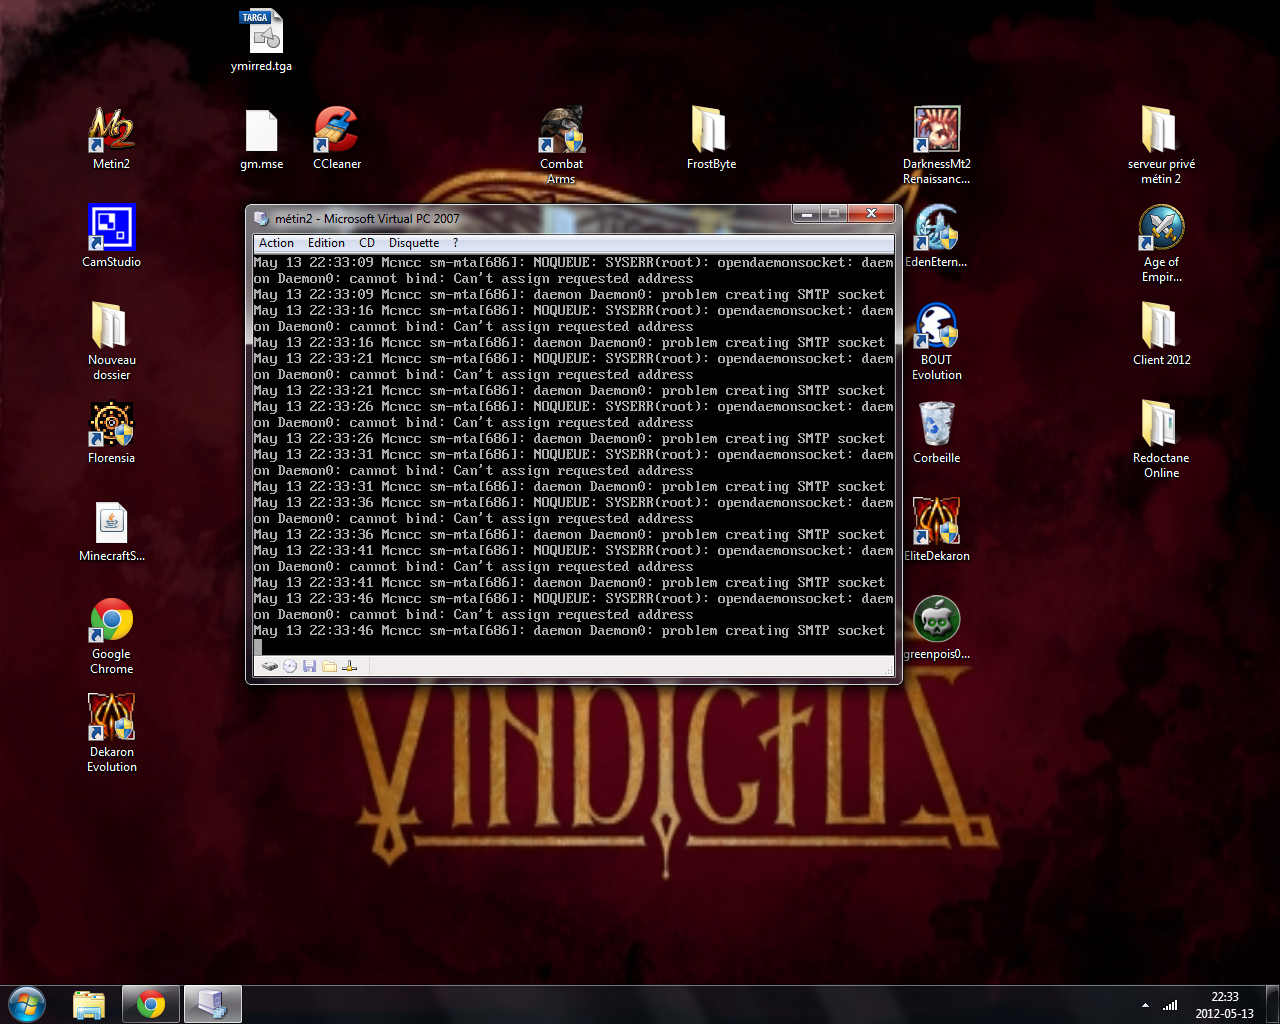1280x1024 pixels.
Task: Select the Metin2 desktop shortcut
Action: 111,139
